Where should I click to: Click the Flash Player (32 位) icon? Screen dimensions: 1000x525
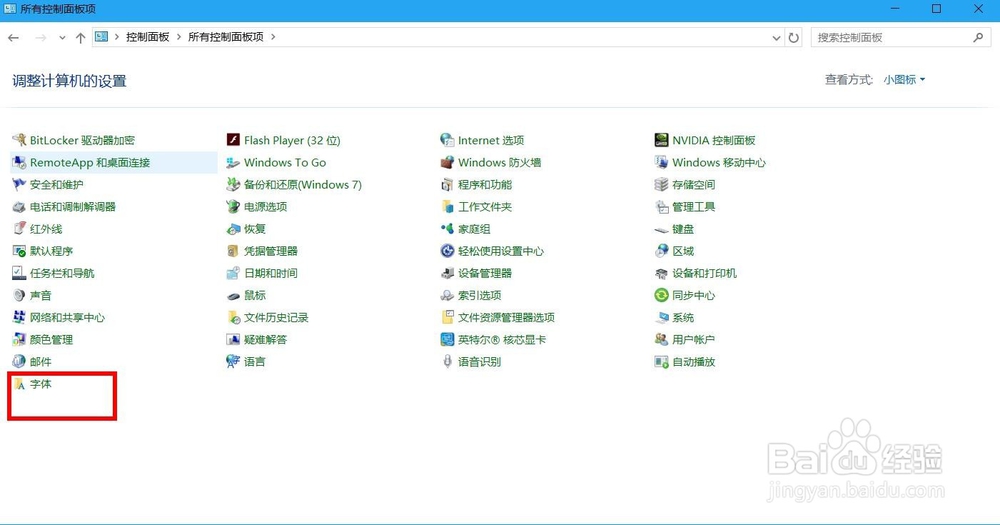click(x=233, y=140)
